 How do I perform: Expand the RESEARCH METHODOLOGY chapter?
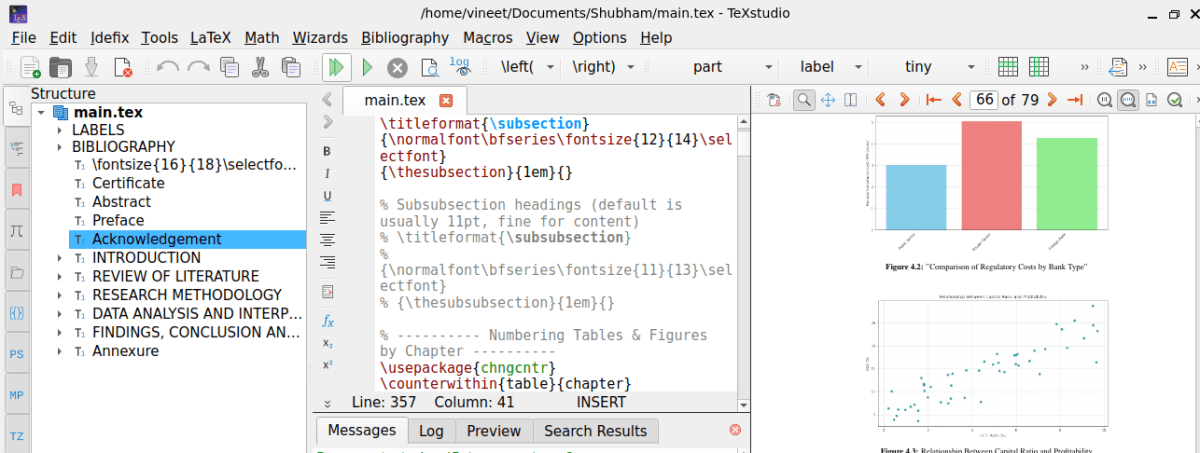click(x=60, y=295)
